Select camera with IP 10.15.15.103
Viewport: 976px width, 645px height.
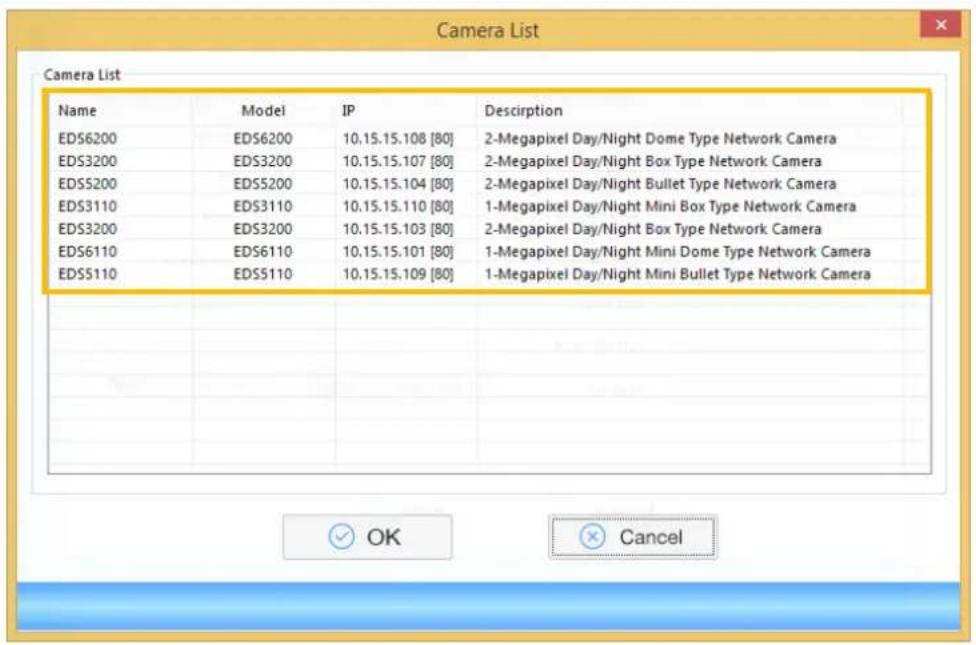(x=398, y=229)
